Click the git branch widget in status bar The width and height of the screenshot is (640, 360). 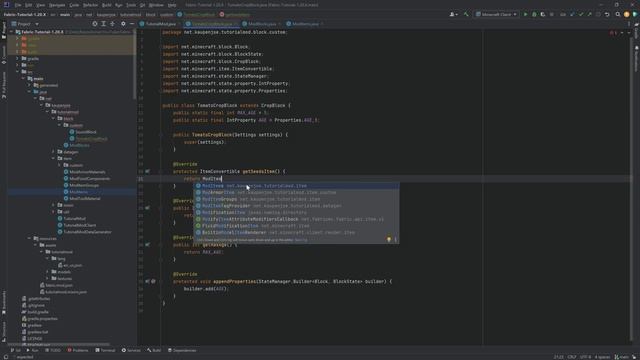click(x=622, y=357)
